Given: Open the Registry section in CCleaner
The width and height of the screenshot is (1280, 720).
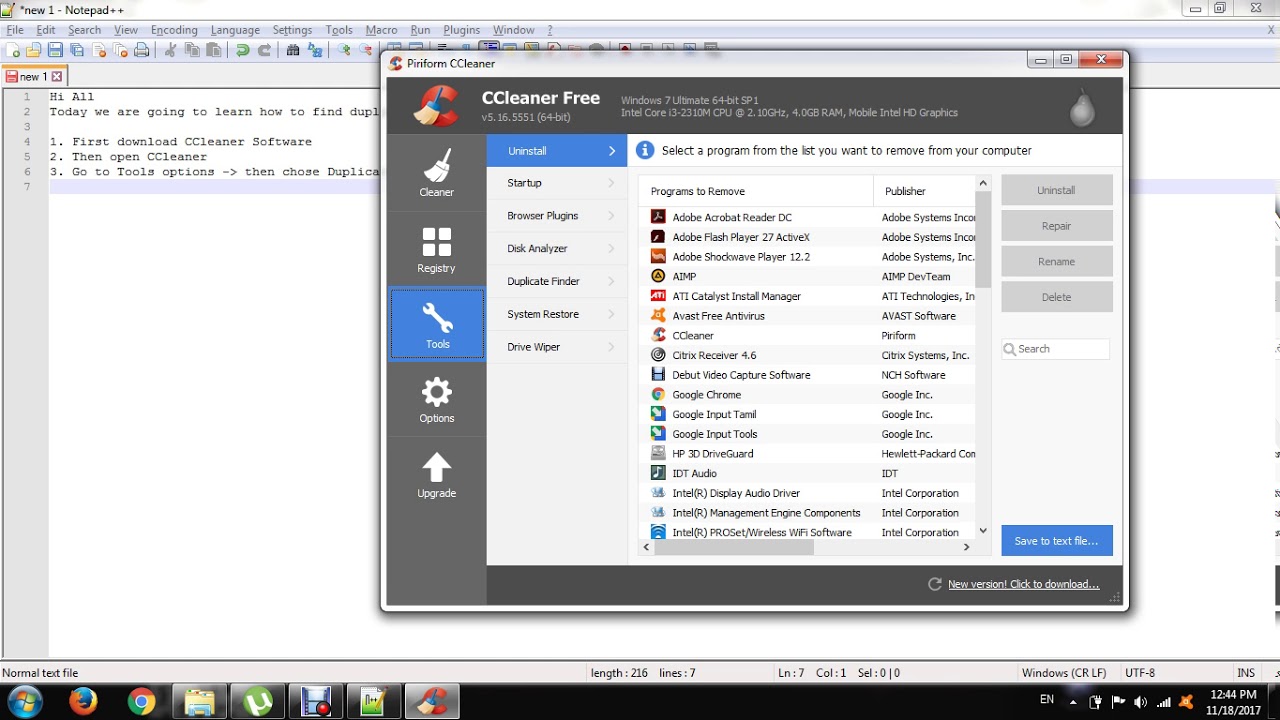Looking at the screenshot, I should tap(436, 249).
